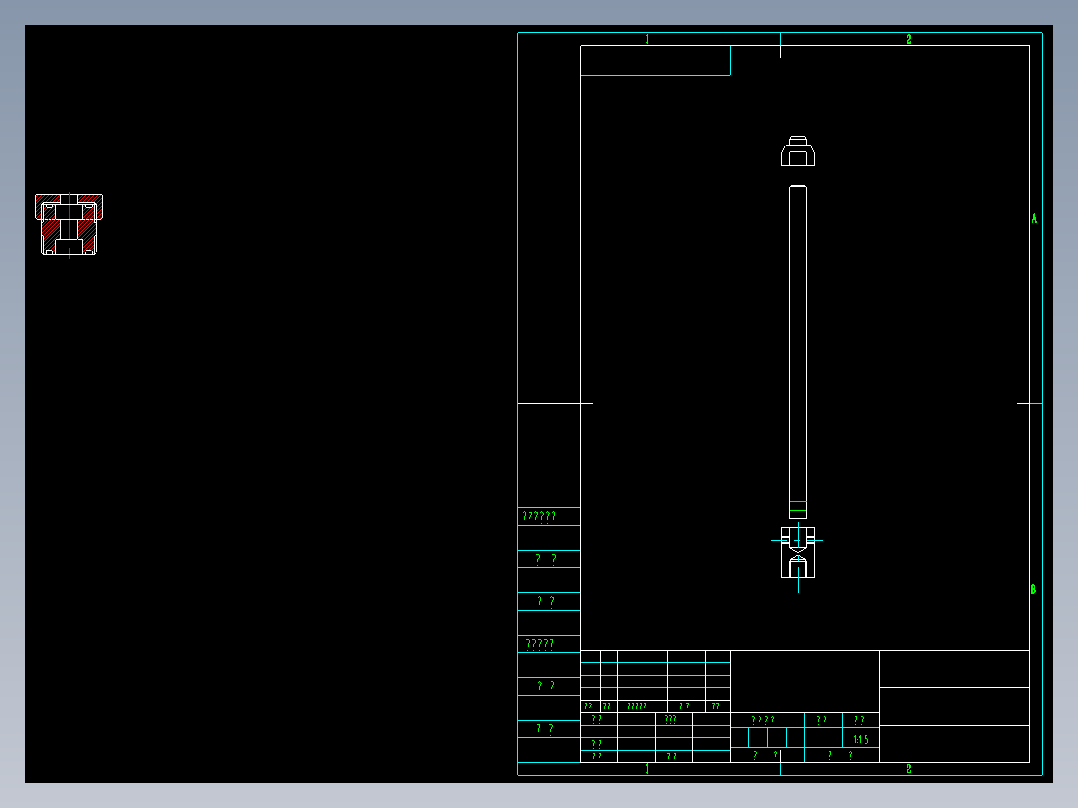Click the six-question-mark label in the side strip
Screen dimensions: 1078x808
(x=539, y=516)
